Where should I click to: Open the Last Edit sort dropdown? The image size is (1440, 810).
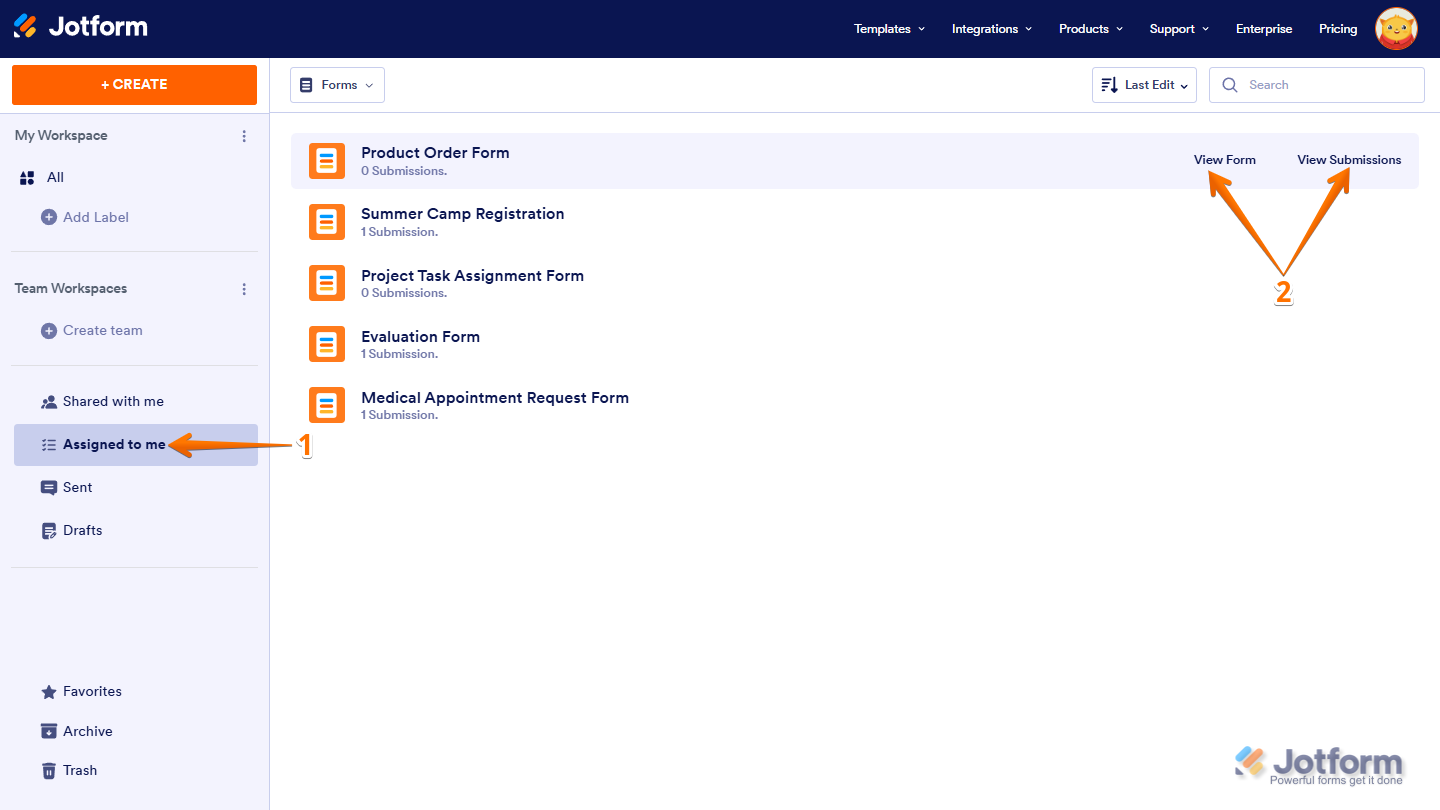click(x=1143, y=84)
